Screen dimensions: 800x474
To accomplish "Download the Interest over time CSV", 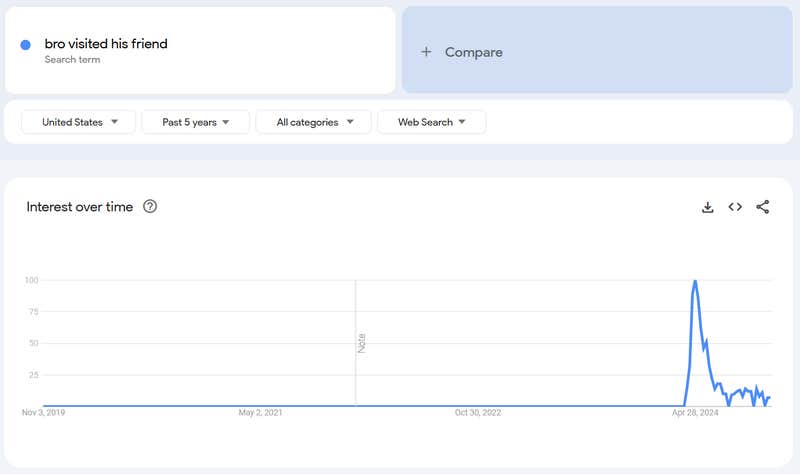I will click(708, 207).
